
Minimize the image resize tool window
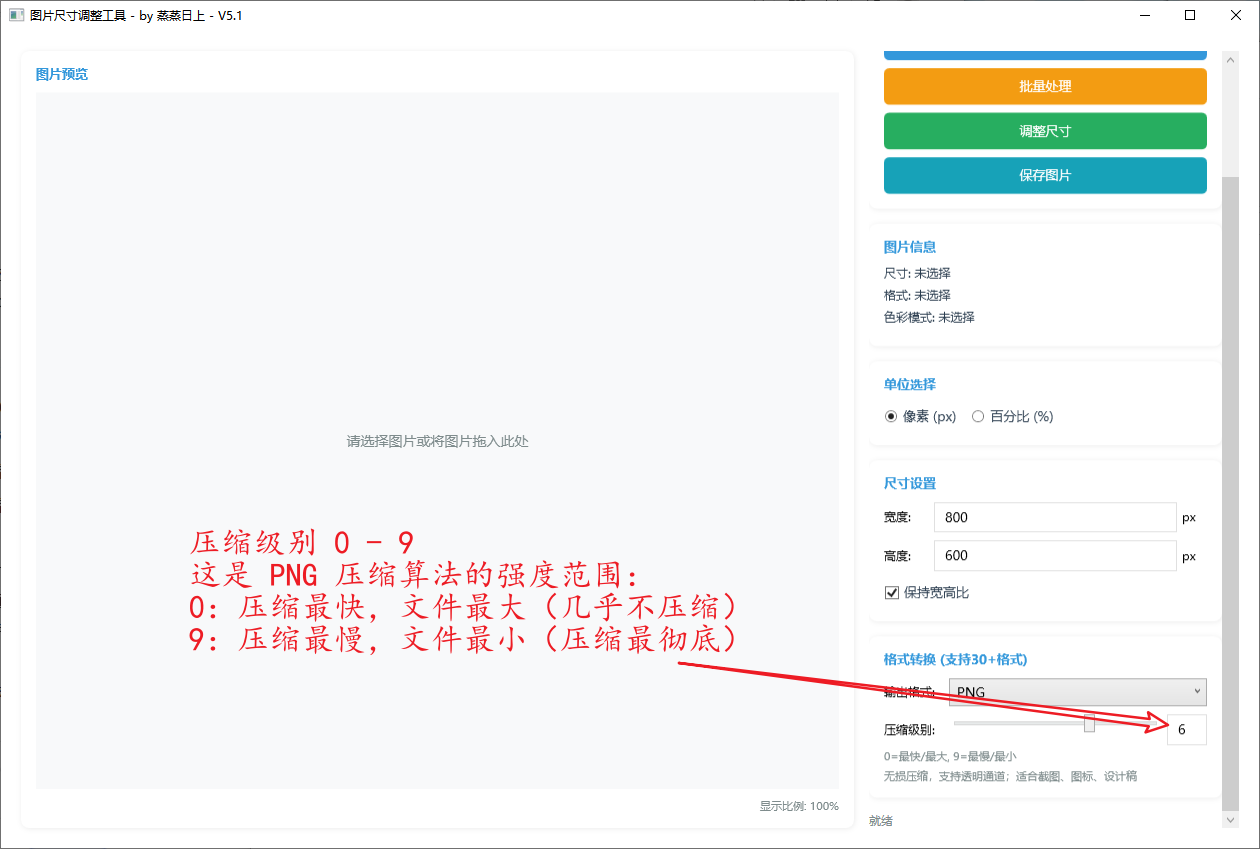point(1144,15)
